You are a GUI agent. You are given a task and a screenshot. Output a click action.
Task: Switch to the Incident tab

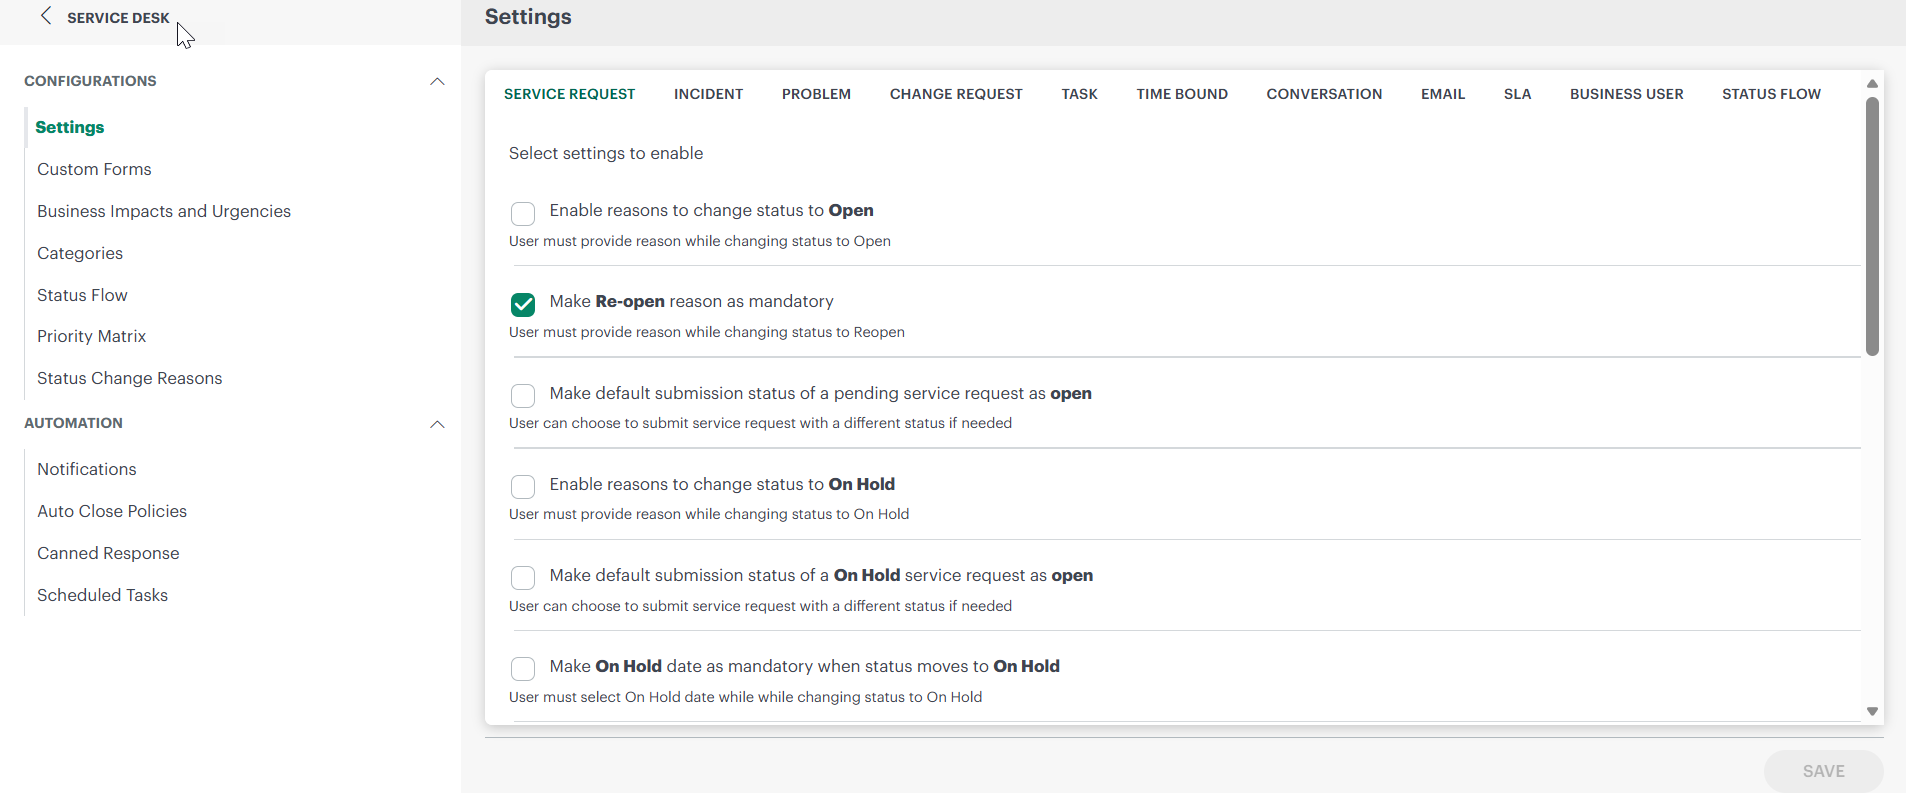pyautogui.click(x=708, y=94)
